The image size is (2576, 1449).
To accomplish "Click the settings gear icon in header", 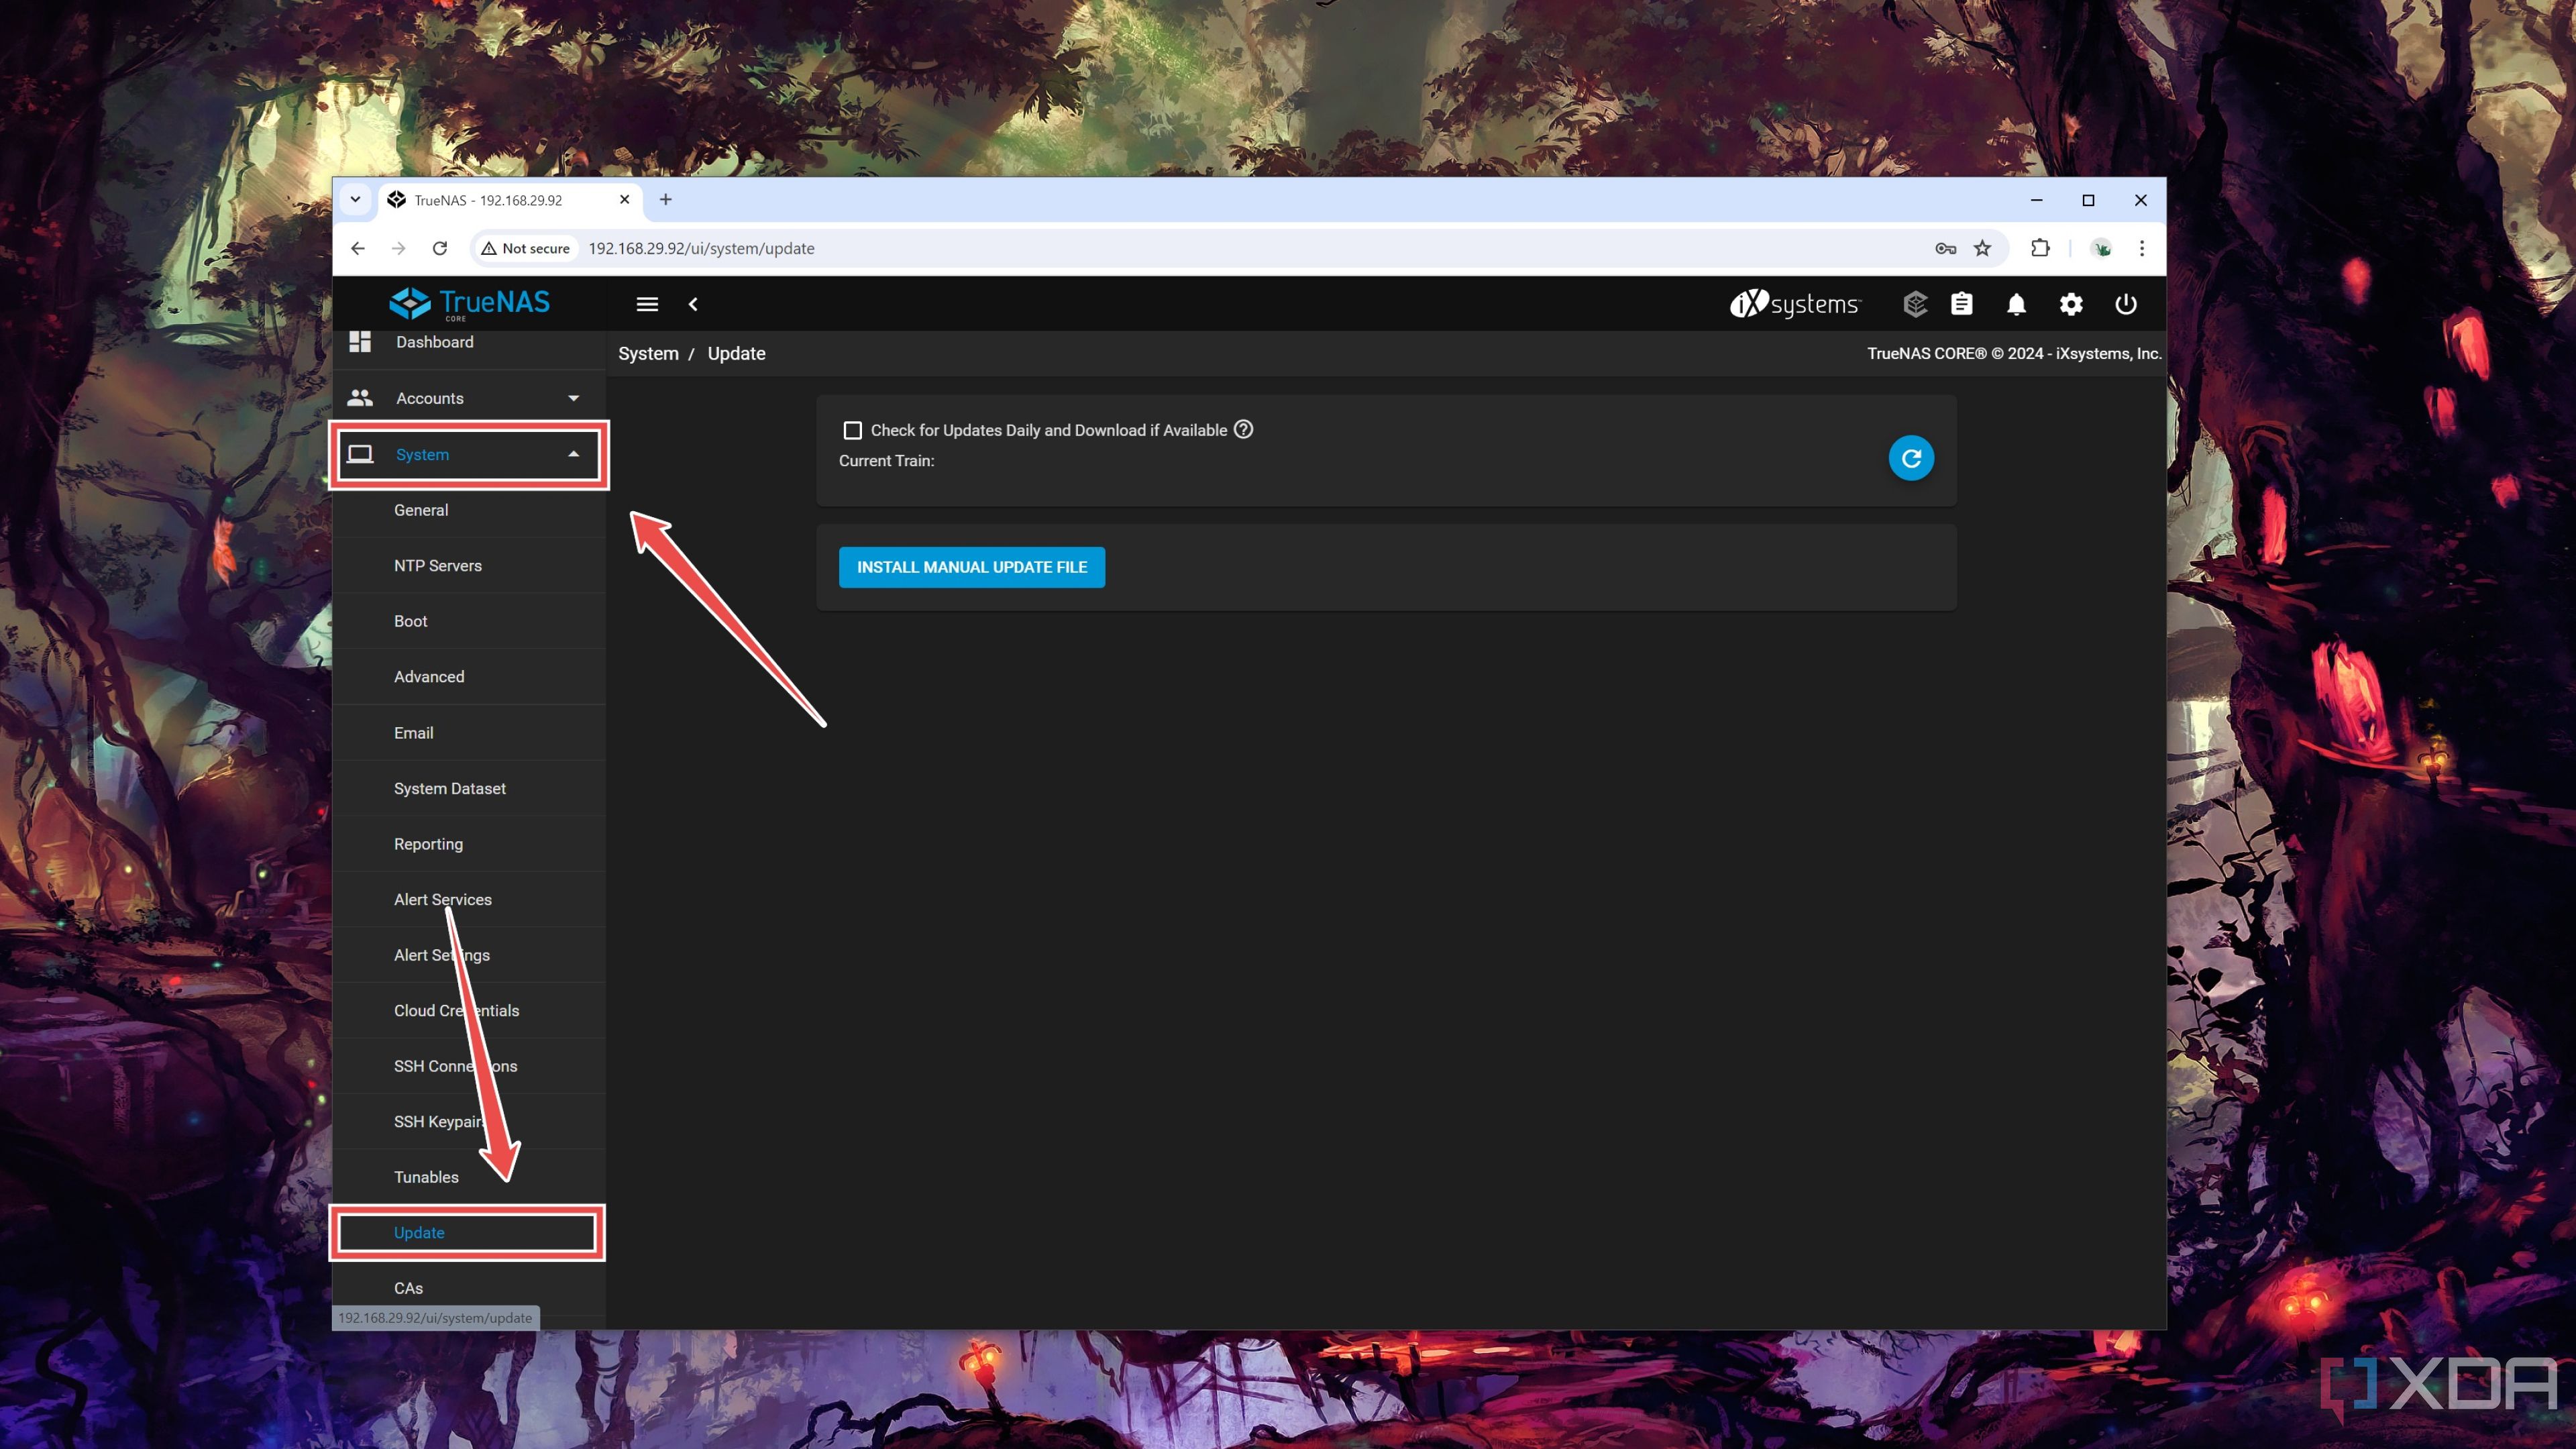I will (x=2070, y=303).
